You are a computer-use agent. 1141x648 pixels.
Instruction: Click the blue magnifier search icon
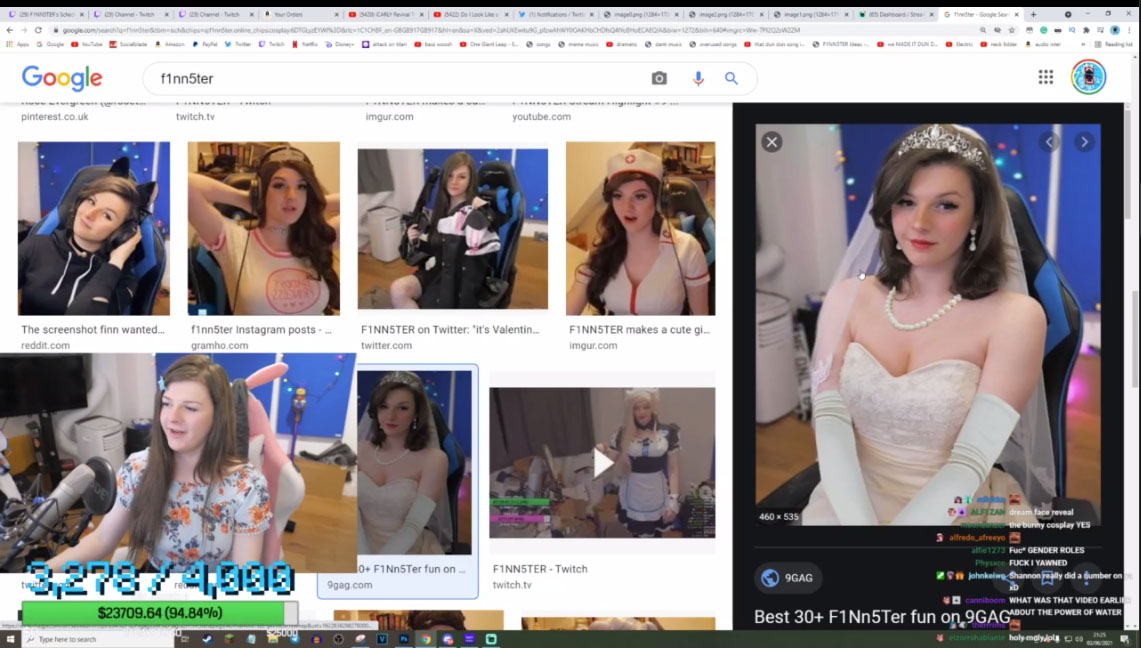pos(731,79)
